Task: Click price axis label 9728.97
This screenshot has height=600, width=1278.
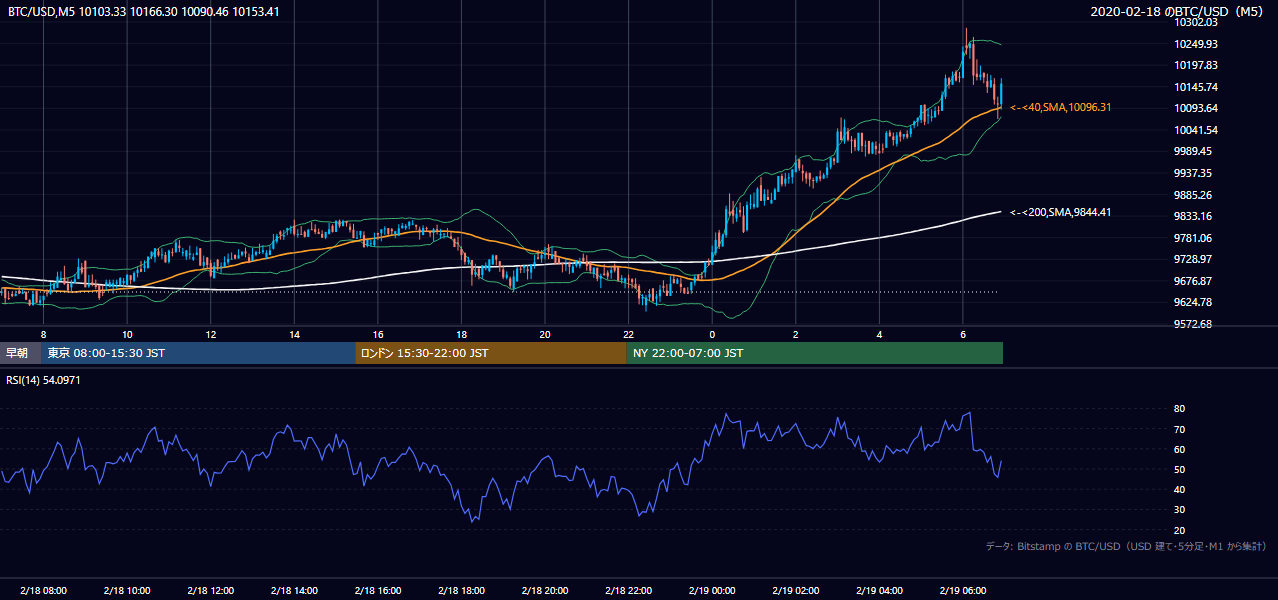Action: pyautogui.click(x=1192, y=259)
